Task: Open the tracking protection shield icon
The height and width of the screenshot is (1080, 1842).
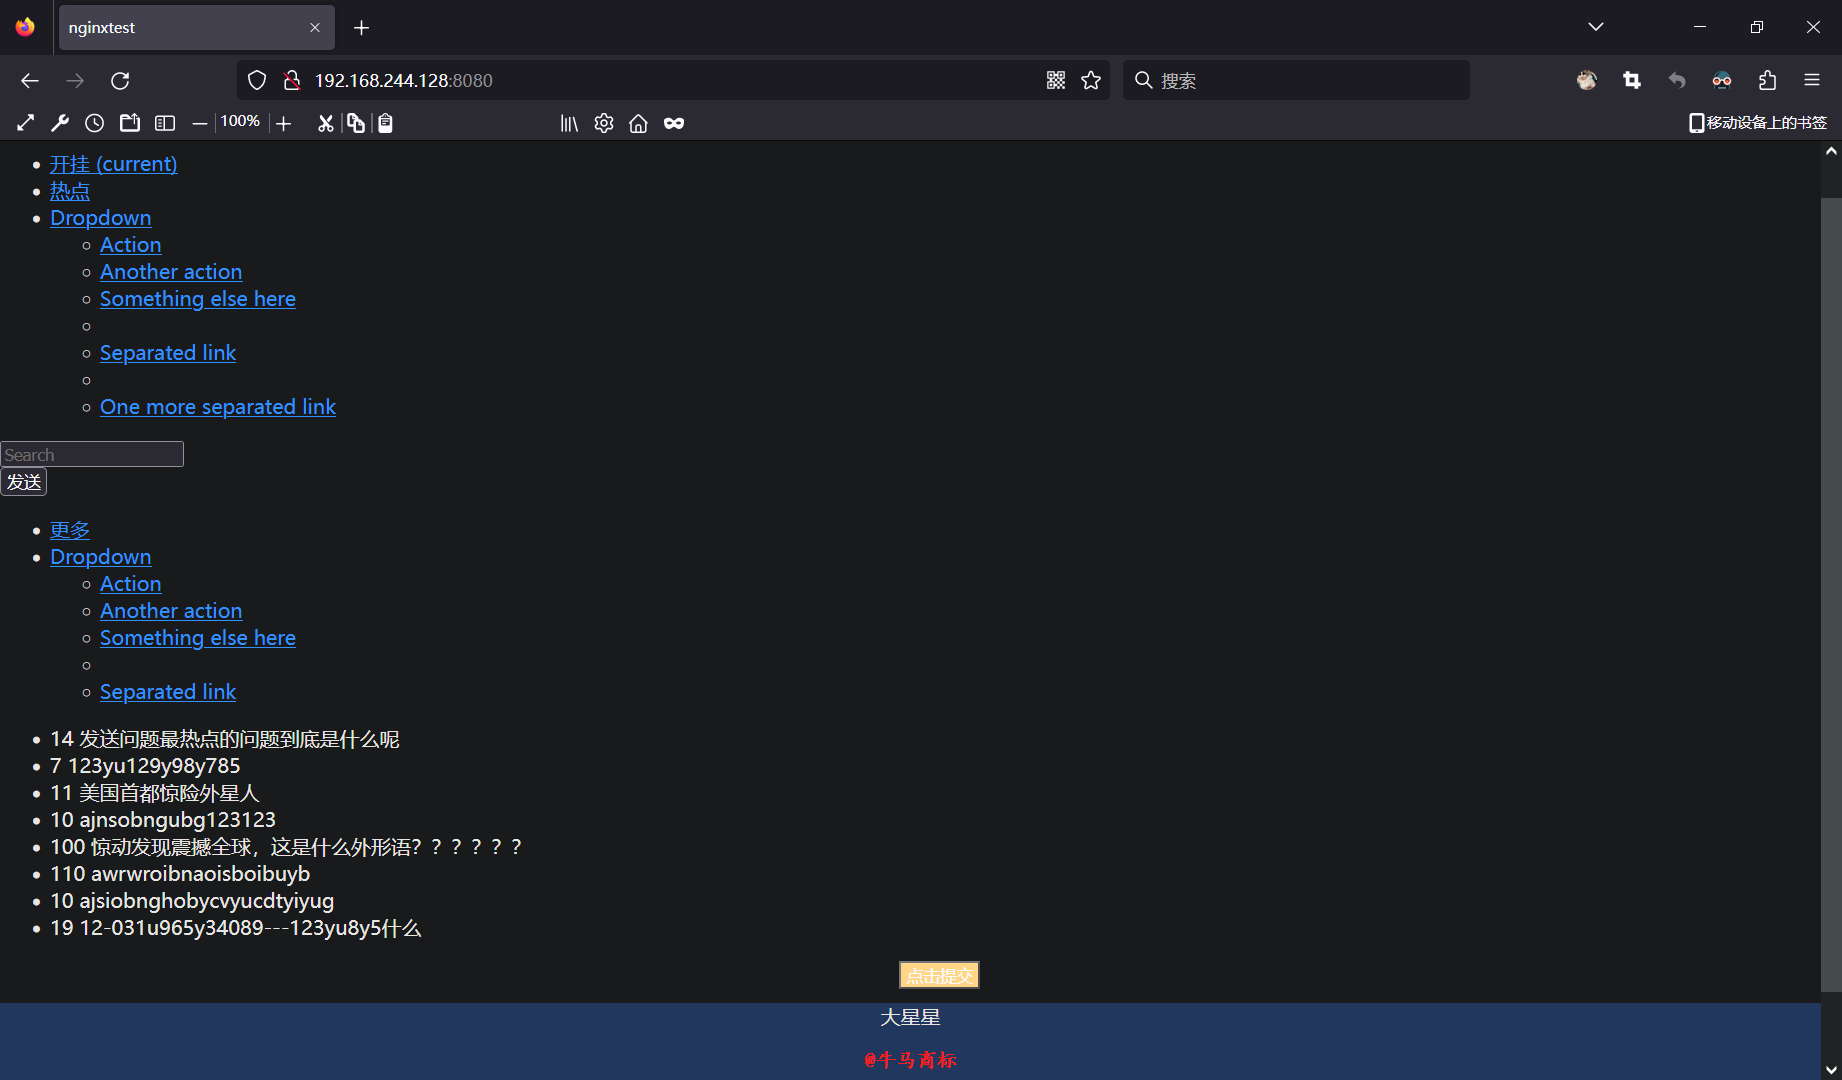Action: click(x=257, y=81)
